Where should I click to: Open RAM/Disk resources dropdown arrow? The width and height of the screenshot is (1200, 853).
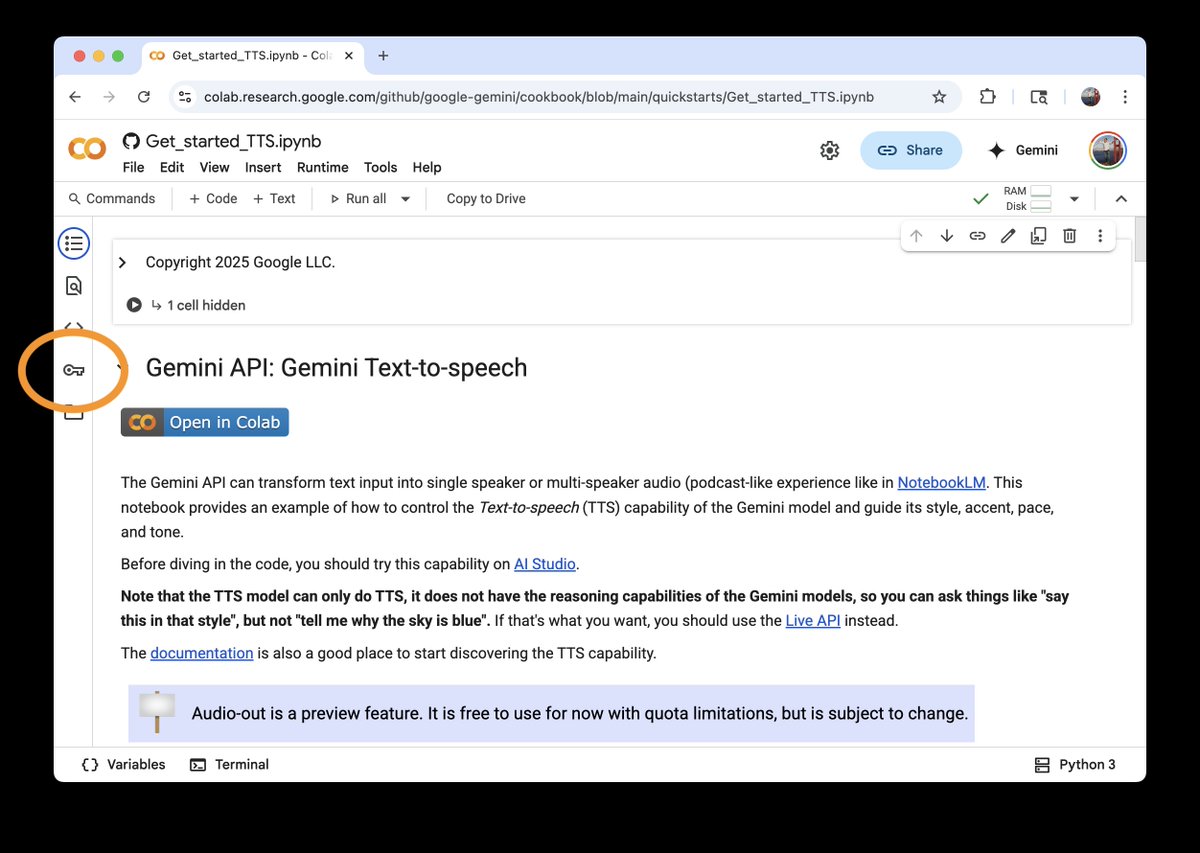1074,199
